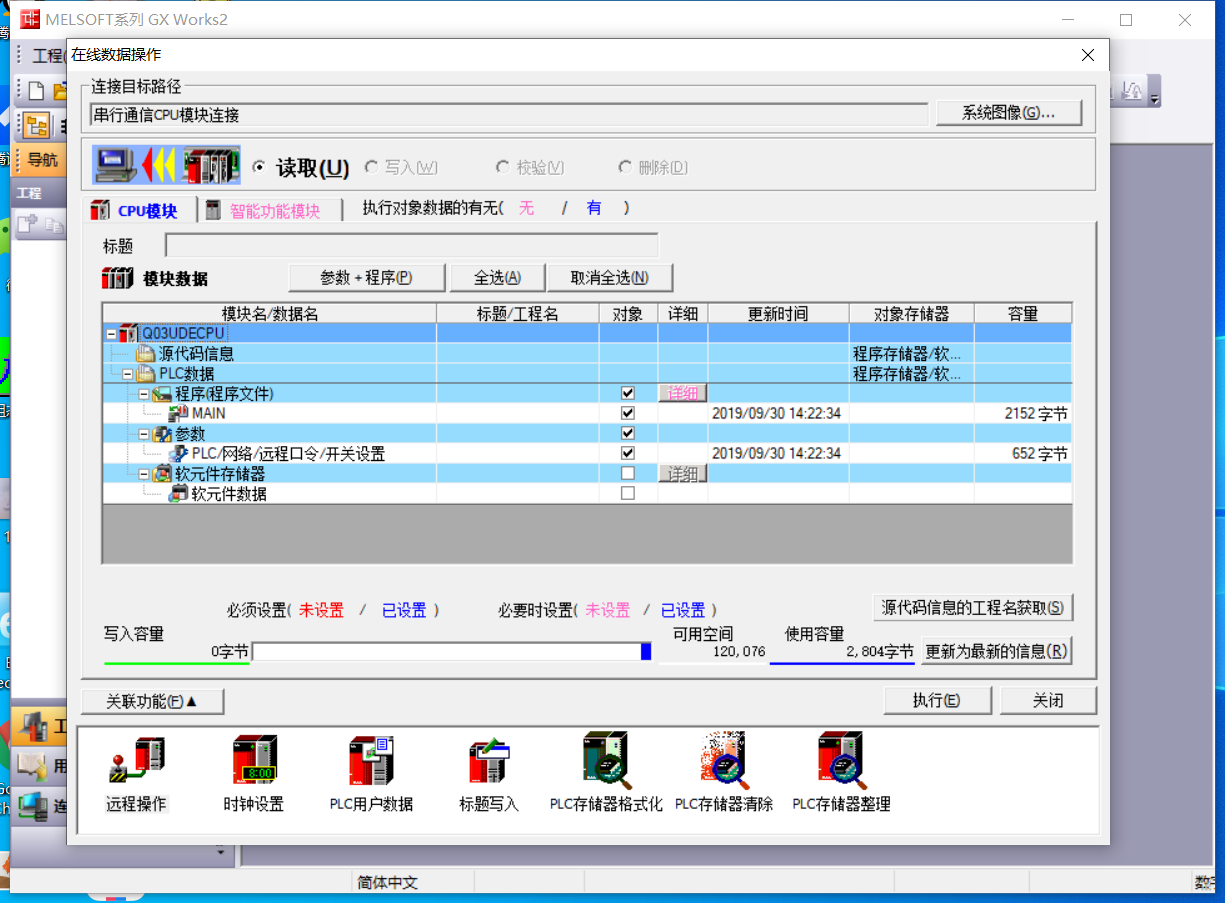The image size is (1225, 903).
Task: Open PLC memory arrange (PLC存储器整理) icon
Action: tap(842, 762)
